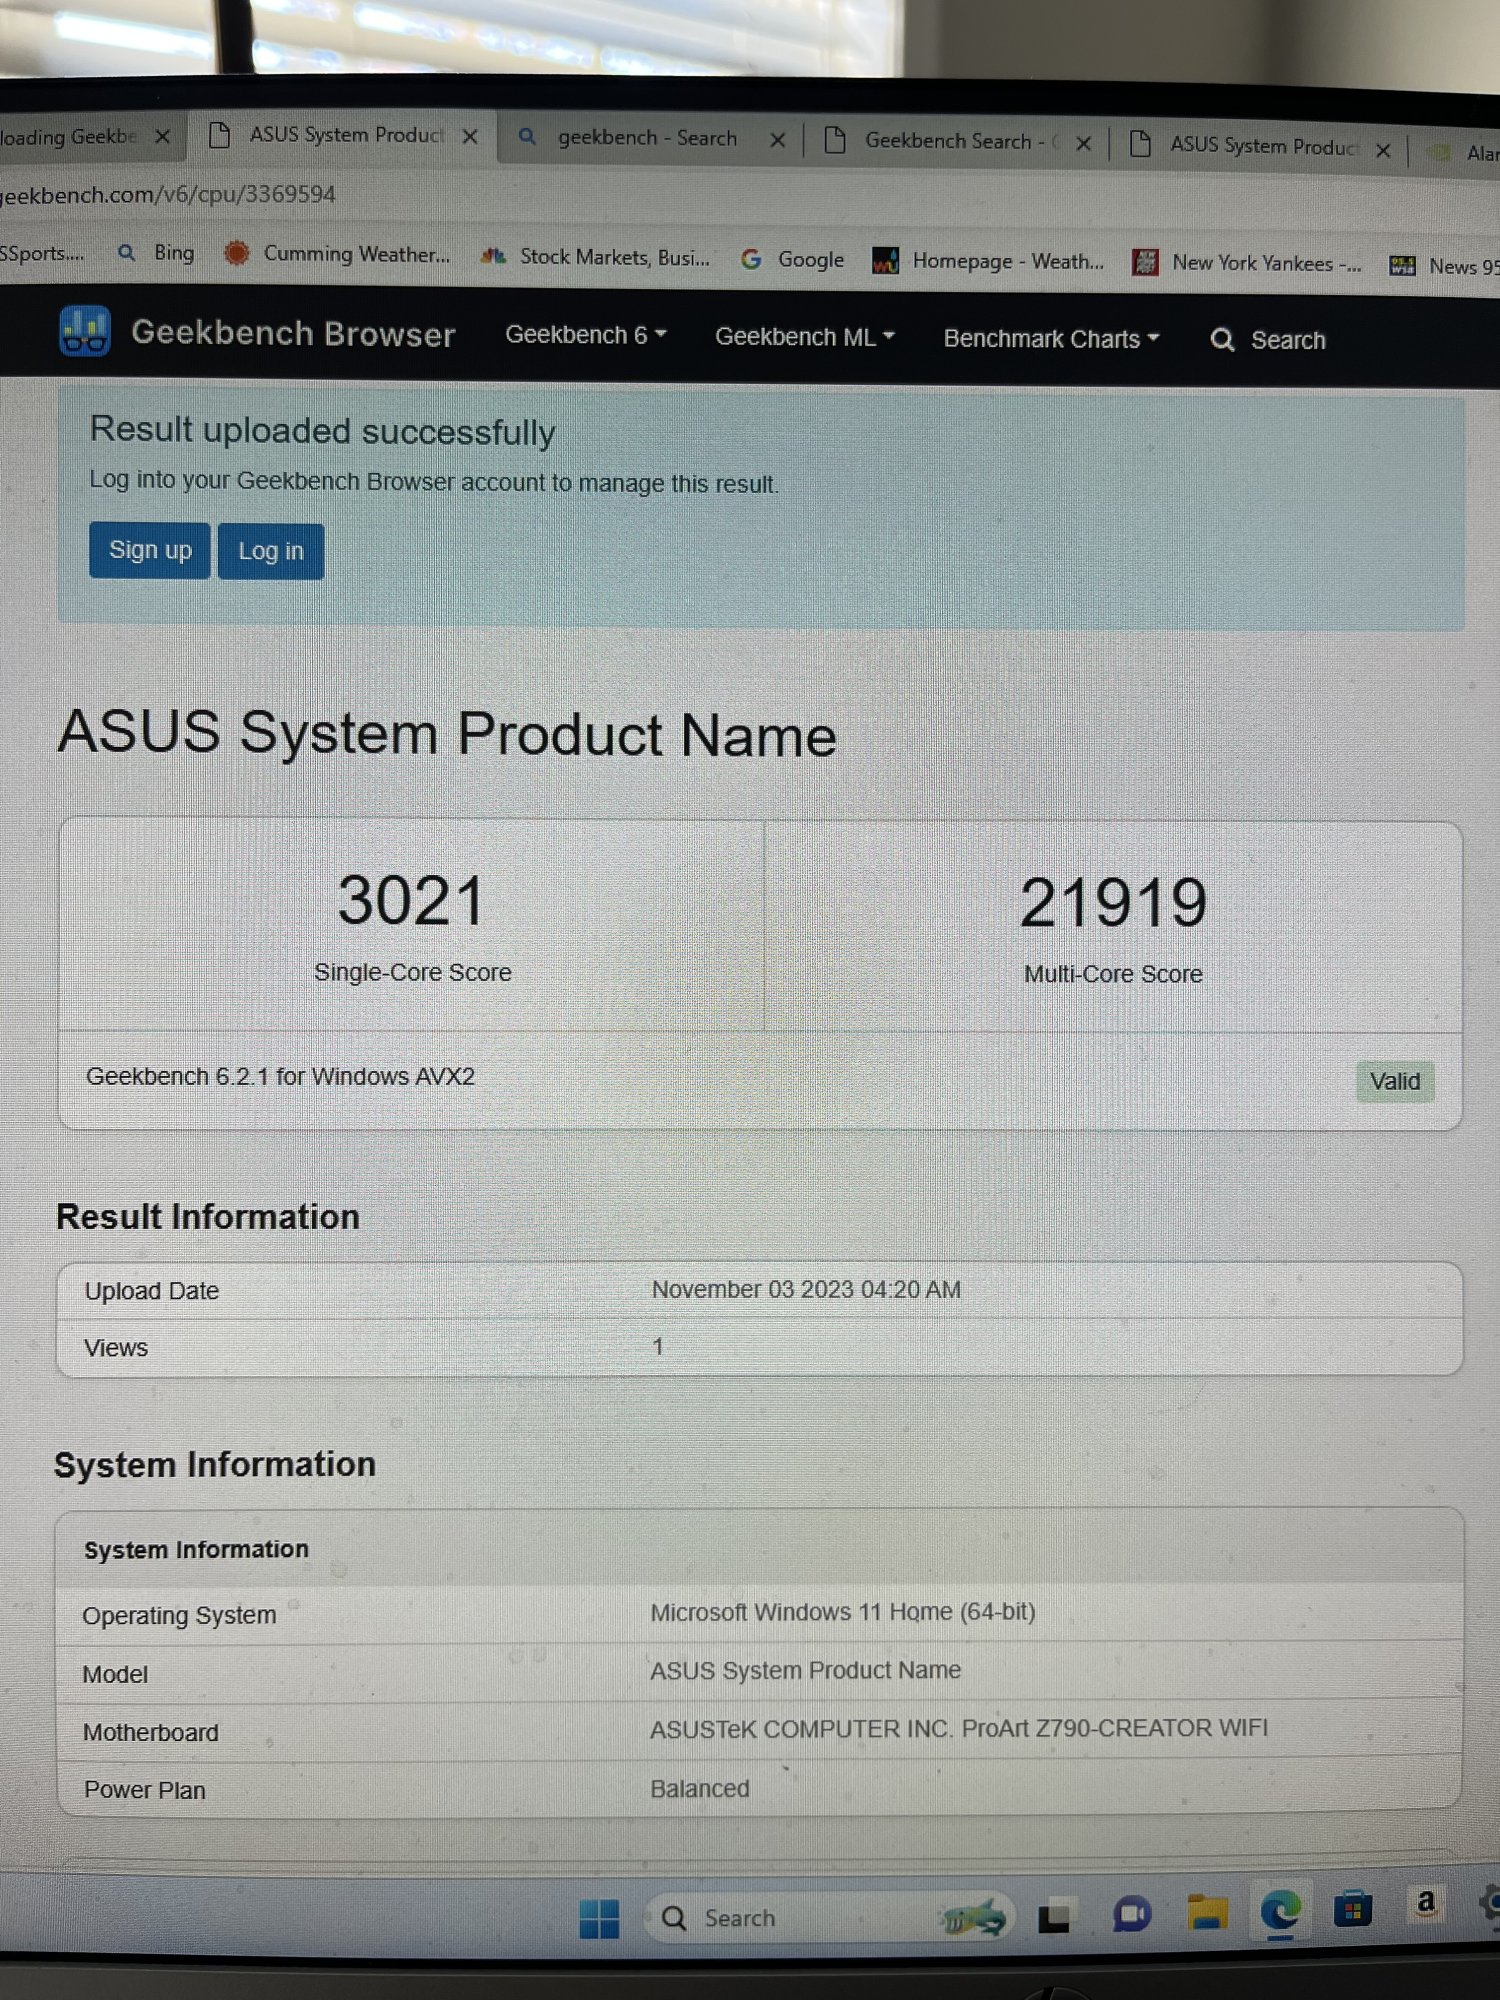Open the Cumming Weather bookmark
The image size is (1500, 2000).
pos(337,254)
